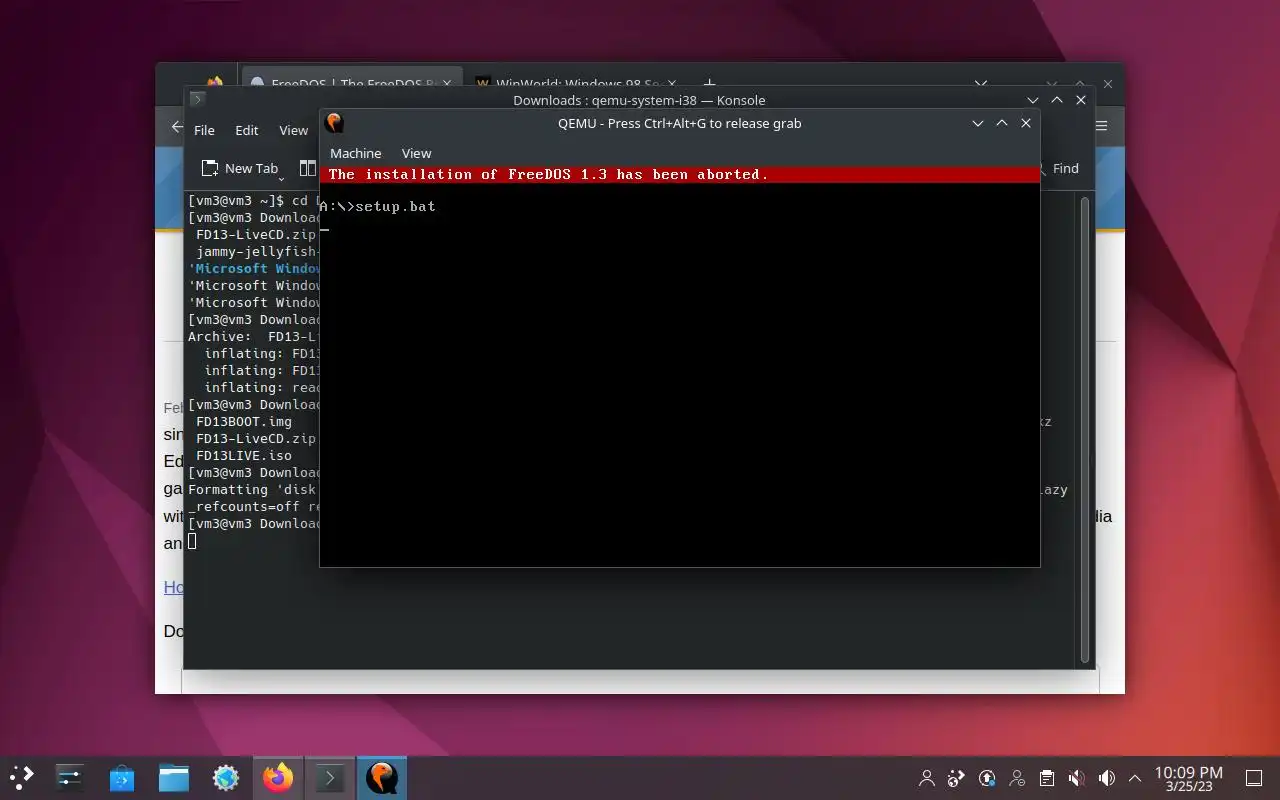Click the 'Formatting' line in Konsole output
1280x800 pixels.
[253, 490]
